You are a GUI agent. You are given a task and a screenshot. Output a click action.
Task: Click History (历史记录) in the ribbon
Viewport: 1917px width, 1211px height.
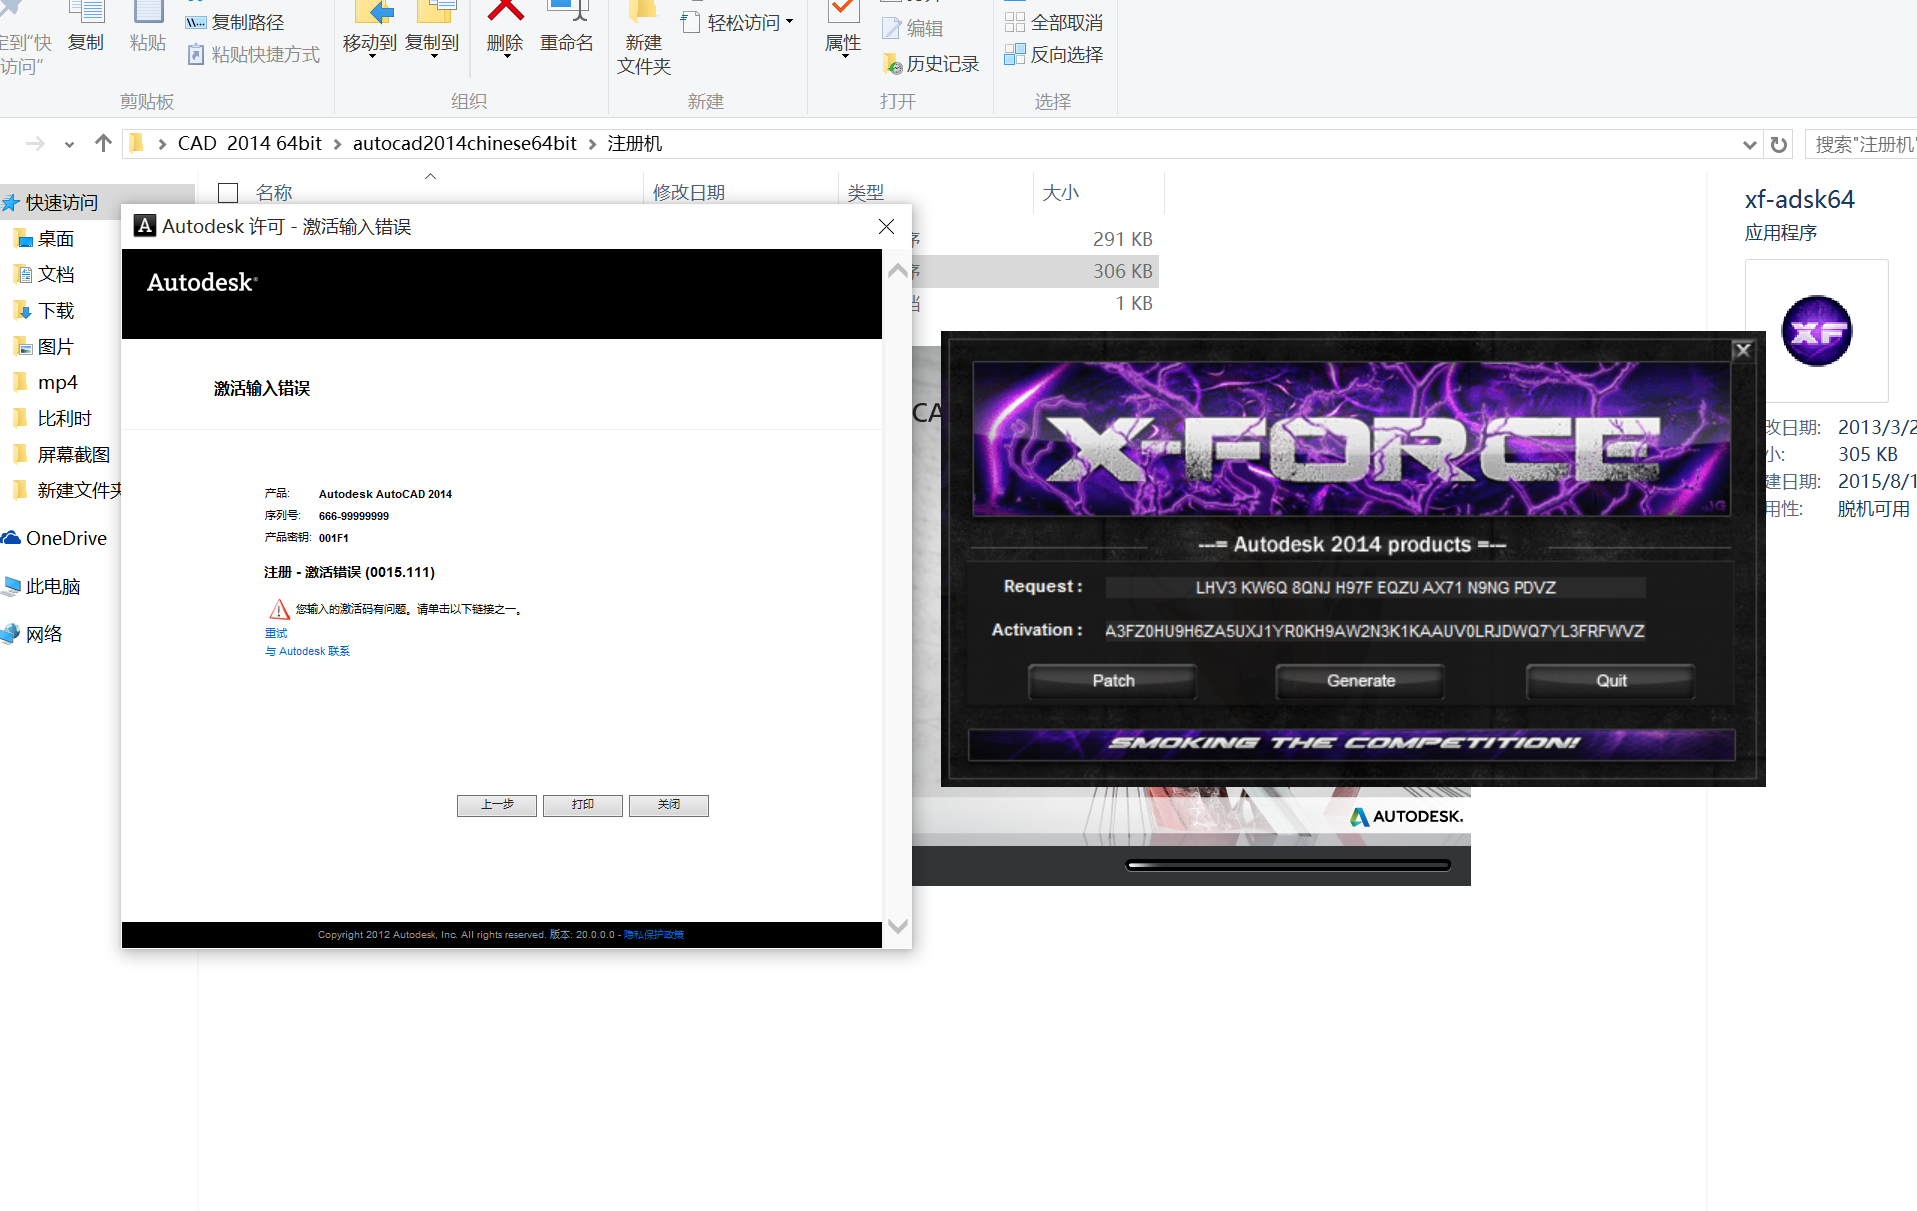(931, 64)
